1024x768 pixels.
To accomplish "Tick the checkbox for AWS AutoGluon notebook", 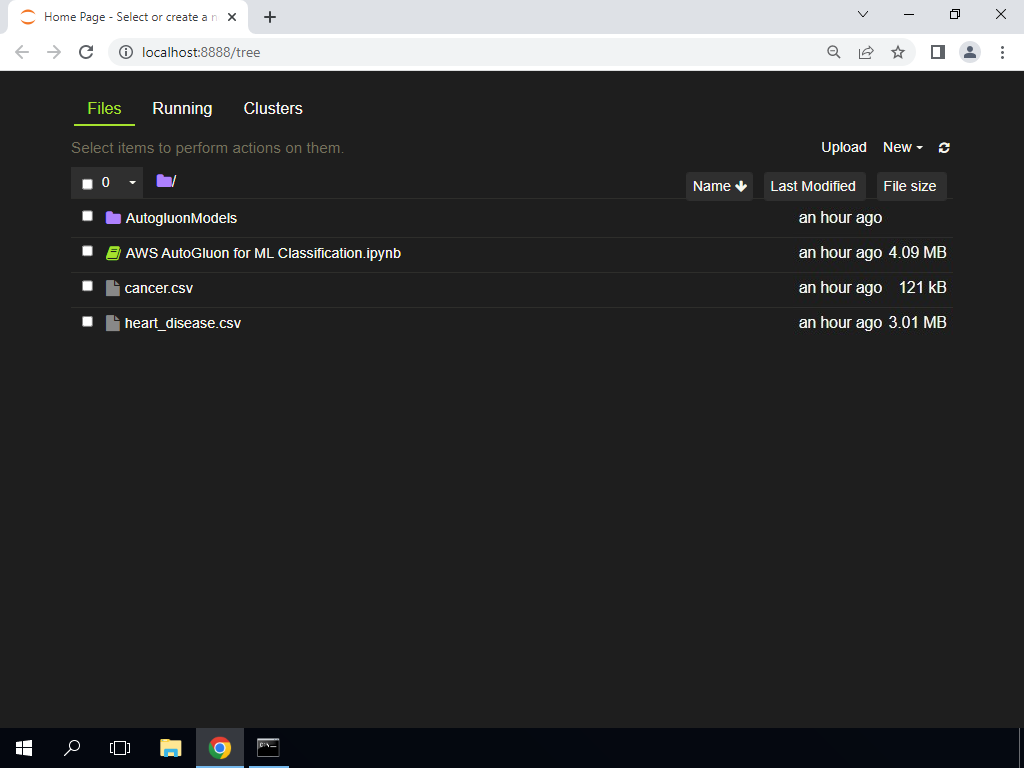I will [x=88, y=251].
